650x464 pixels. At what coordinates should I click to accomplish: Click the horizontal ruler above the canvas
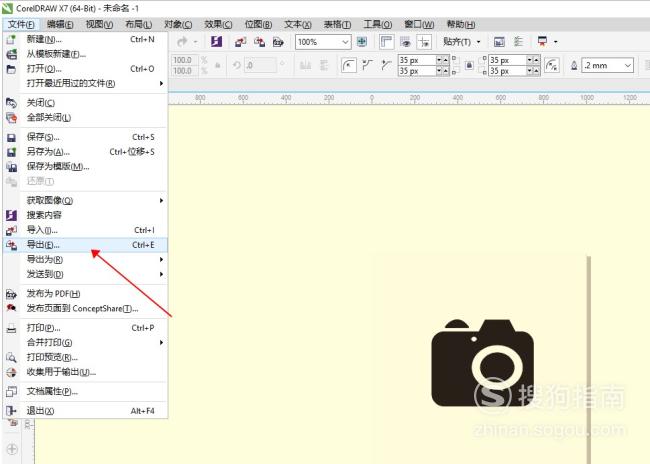tap(409, 98)
